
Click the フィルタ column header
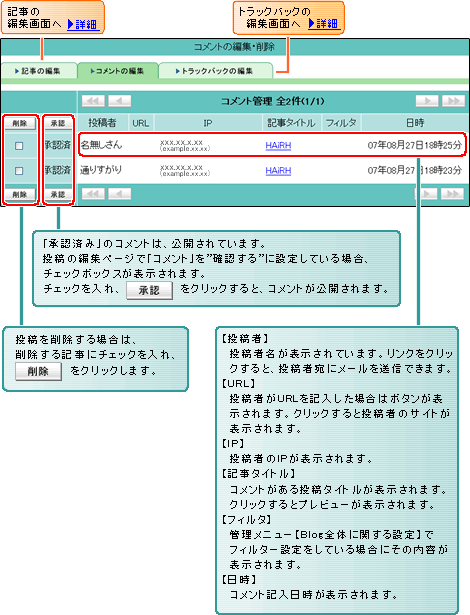point(341,123)
